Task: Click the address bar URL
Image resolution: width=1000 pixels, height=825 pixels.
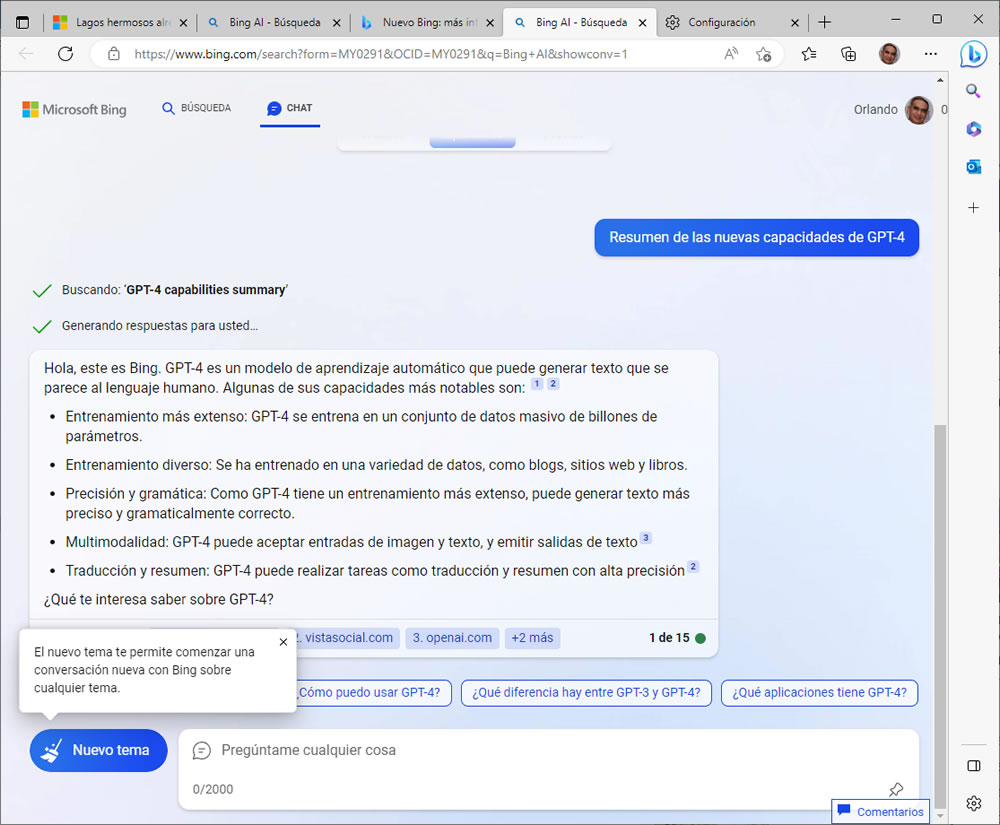Action: (381, 54)
